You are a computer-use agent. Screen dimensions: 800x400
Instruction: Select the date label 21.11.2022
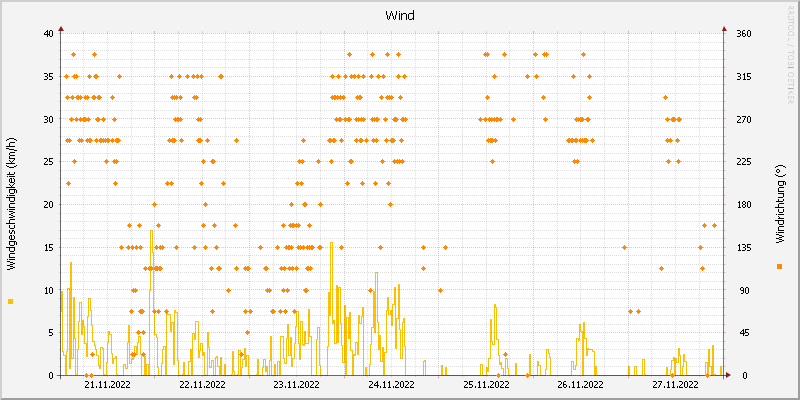(x=108, y=385)
